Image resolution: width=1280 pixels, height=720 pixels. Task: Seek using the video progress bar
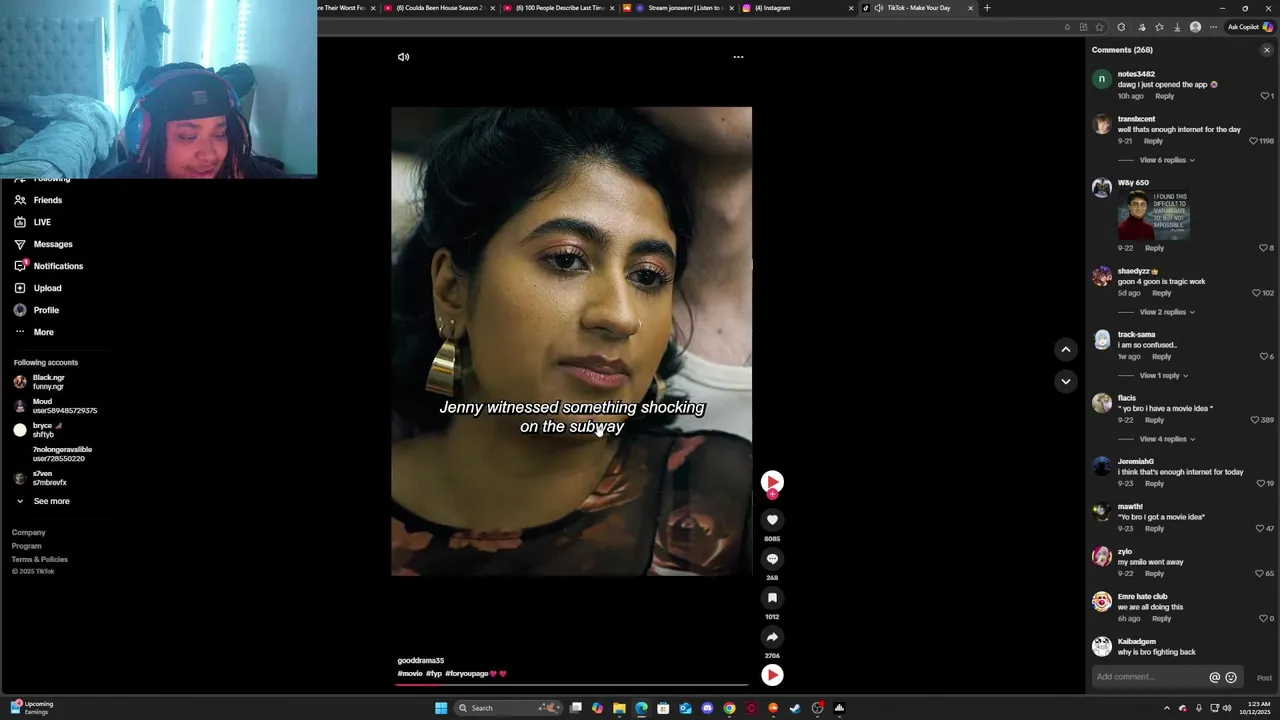click(x=572, y=684)
